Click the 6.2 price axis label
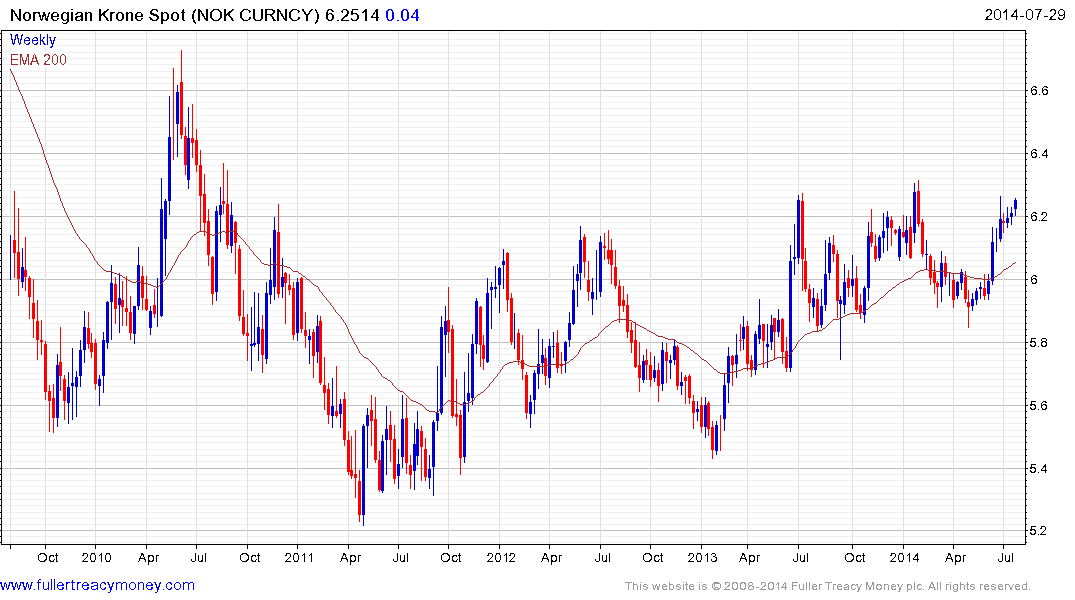This screenshot has height=600, width=1075. (1039, 217)
